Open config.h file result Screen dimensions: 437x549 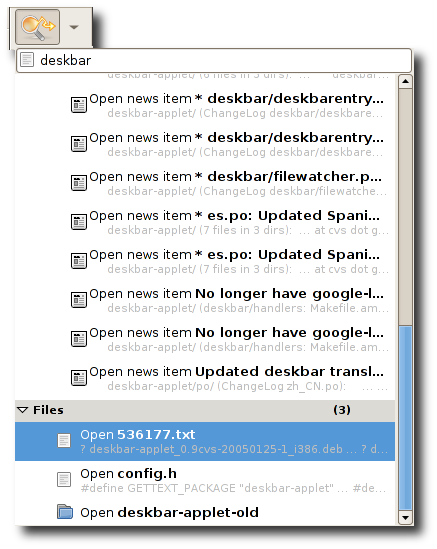[205, 480]
